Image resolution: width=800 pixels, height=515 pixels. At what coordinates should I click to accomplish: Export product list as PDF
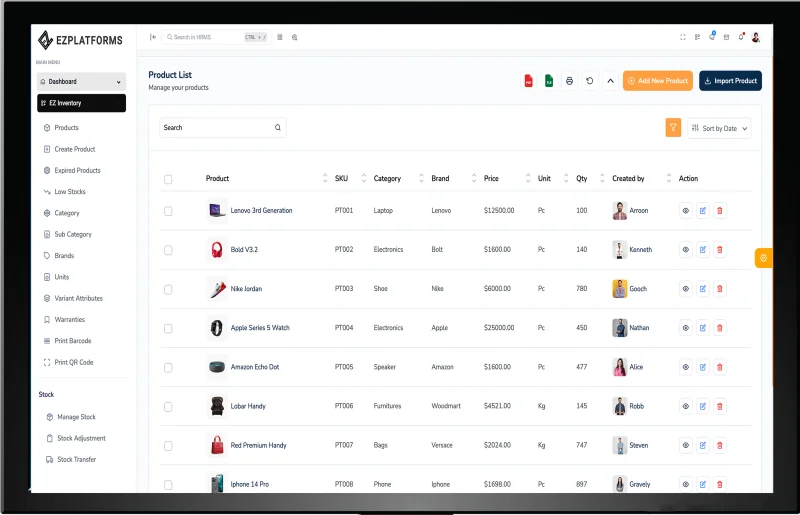point(529,81)
